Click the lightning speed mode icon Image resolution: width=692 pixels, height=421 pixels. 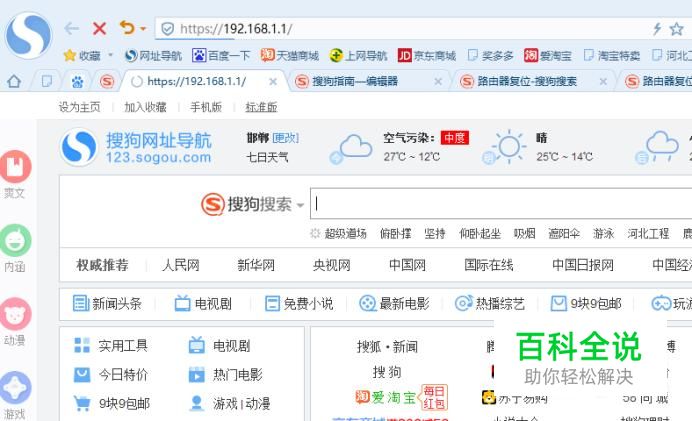pyautogui.click(x=657, y=29)
